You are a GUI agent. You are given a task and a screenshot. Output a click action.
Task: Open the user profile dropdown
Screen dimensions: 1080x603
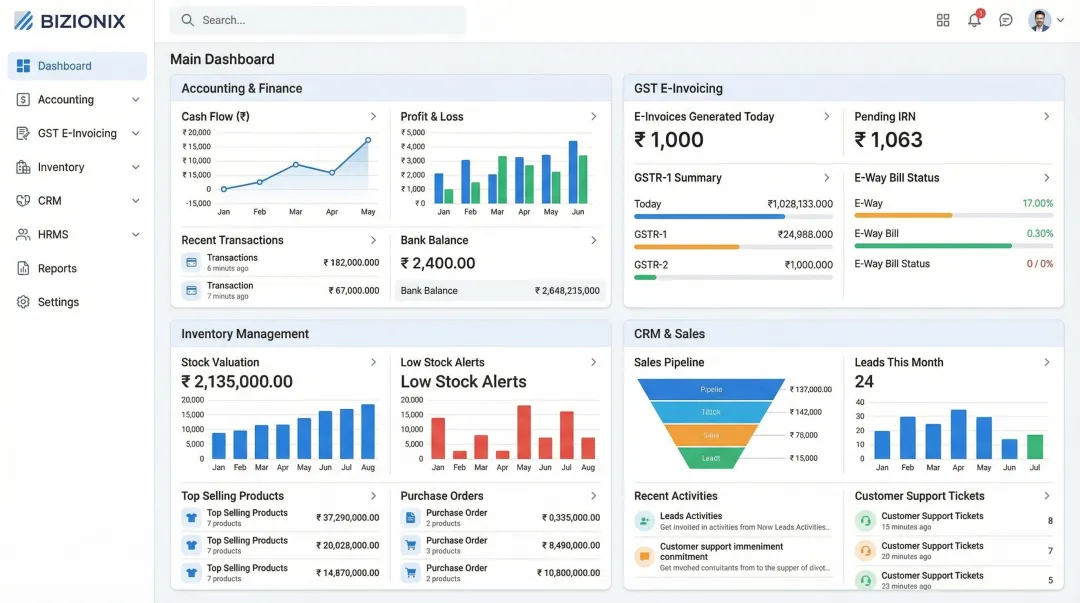[x=1046, y=20]
